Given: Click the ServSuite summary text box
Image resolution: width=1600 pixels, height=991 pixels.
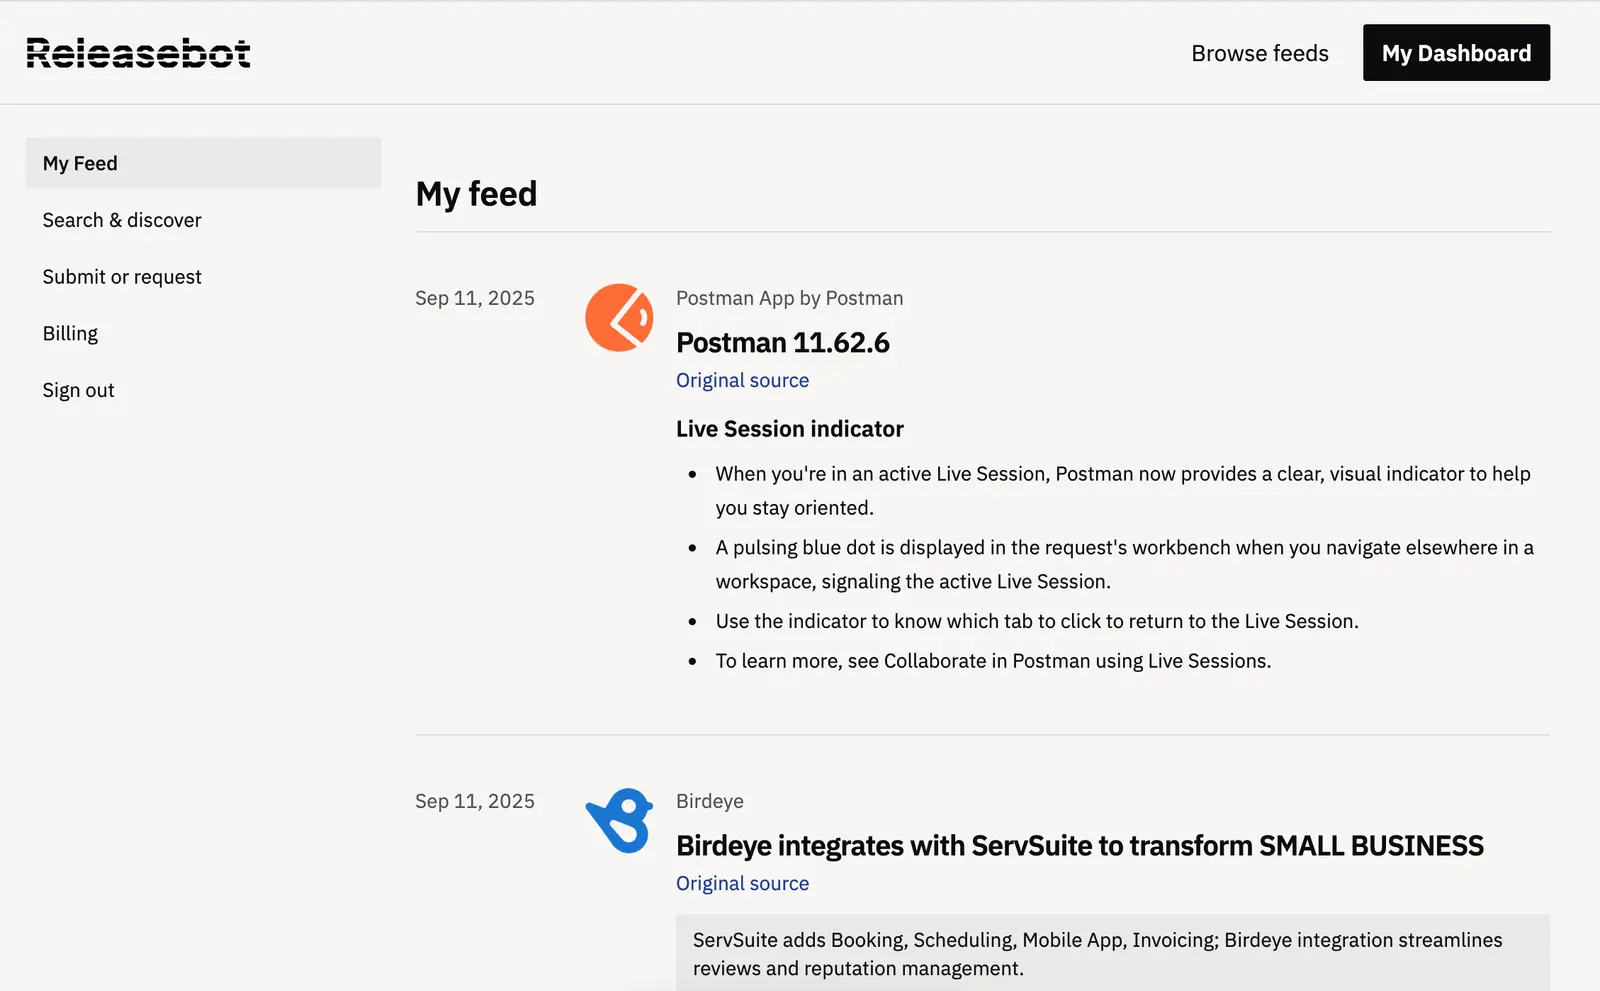Looking at the screenshot, I should (x=1097, y=953).
